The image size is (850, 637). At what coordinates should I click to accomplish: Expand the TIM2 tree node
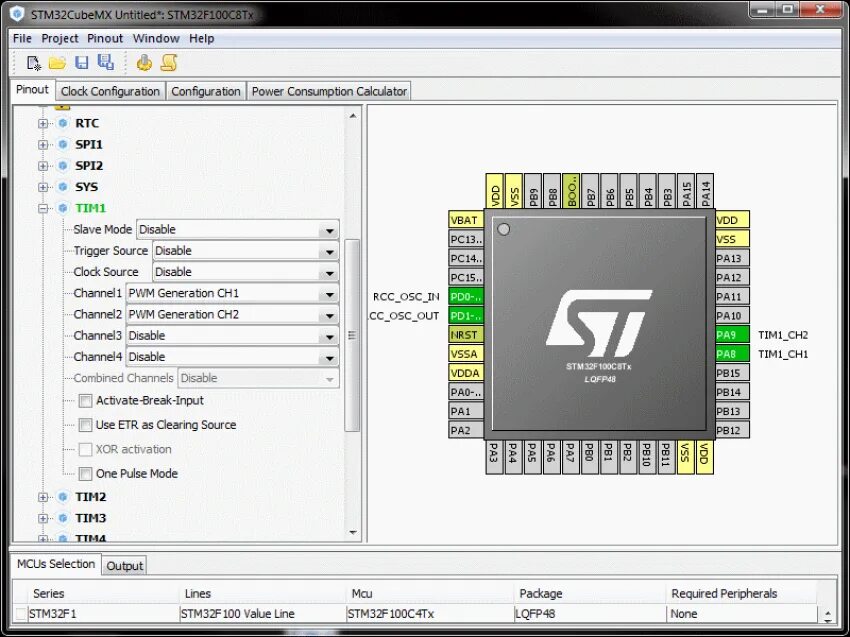pos(43,497)
